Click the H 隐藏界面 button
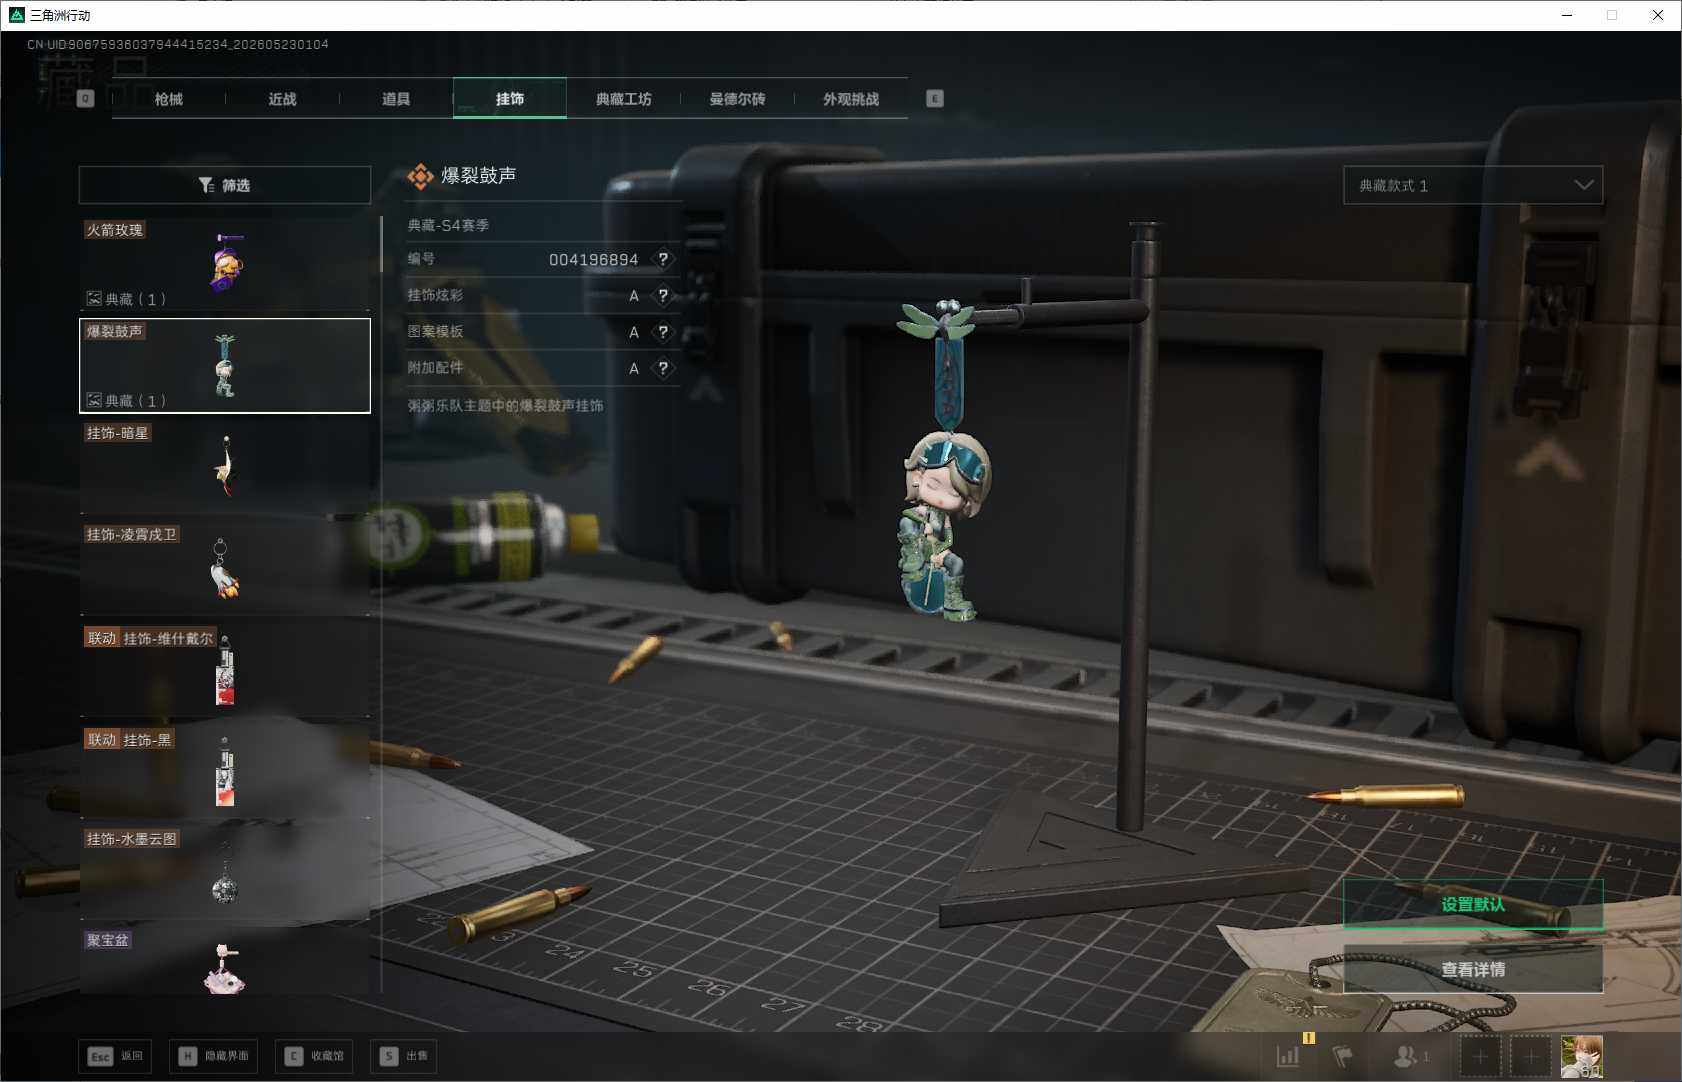 coord(213,1056)
